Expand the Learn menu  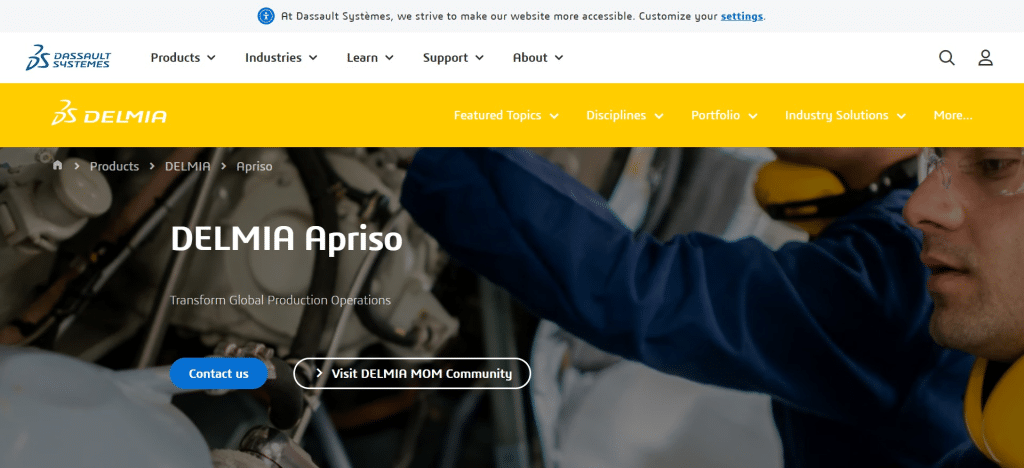point(370,57)
